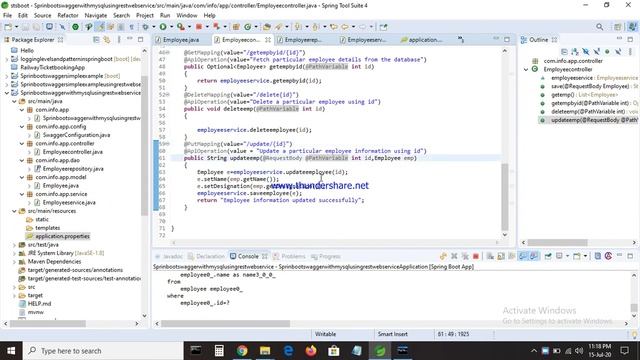Click the Boot Dashboard green circle icon
Image resolution: width=640 pixels, height=360 pixels.
[76, 27]
